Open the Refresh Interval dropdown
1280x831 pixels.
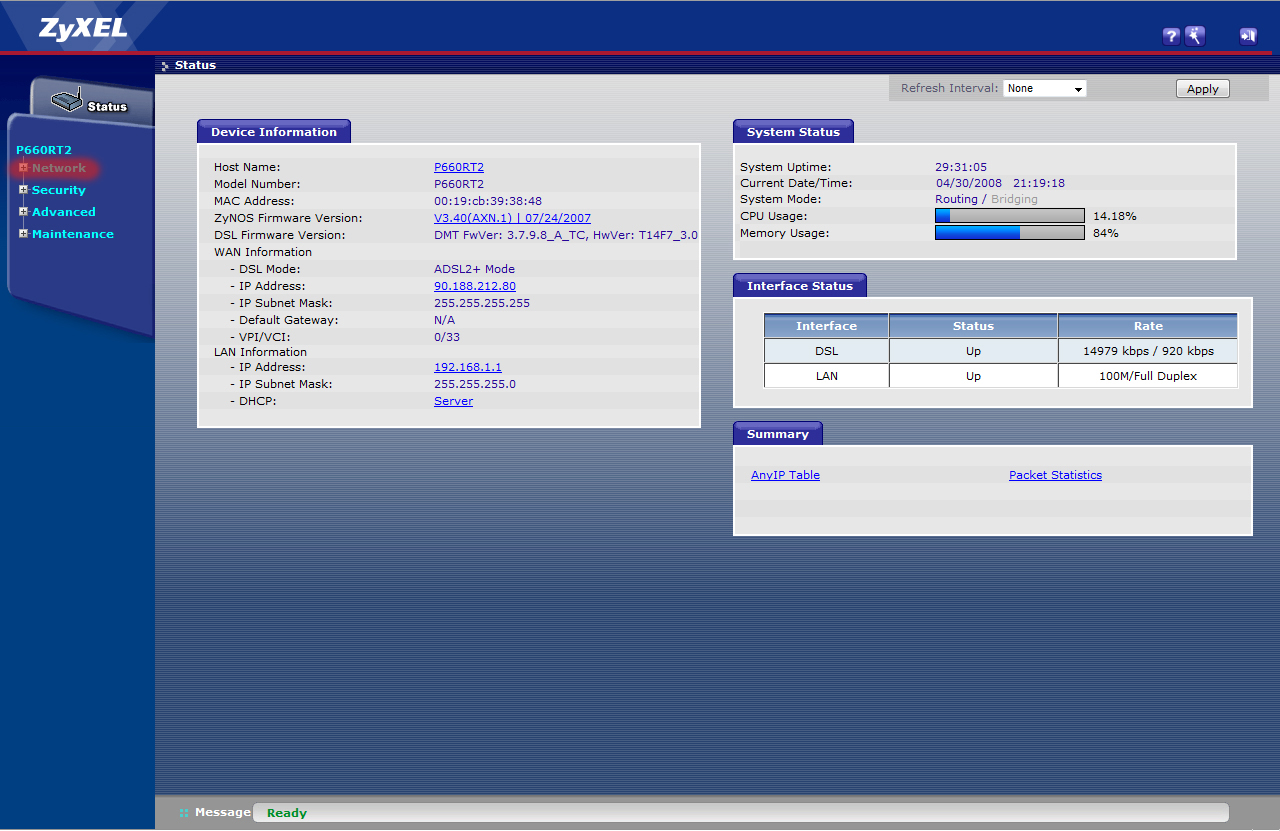pyautogui.click(x=1045, y=89)
